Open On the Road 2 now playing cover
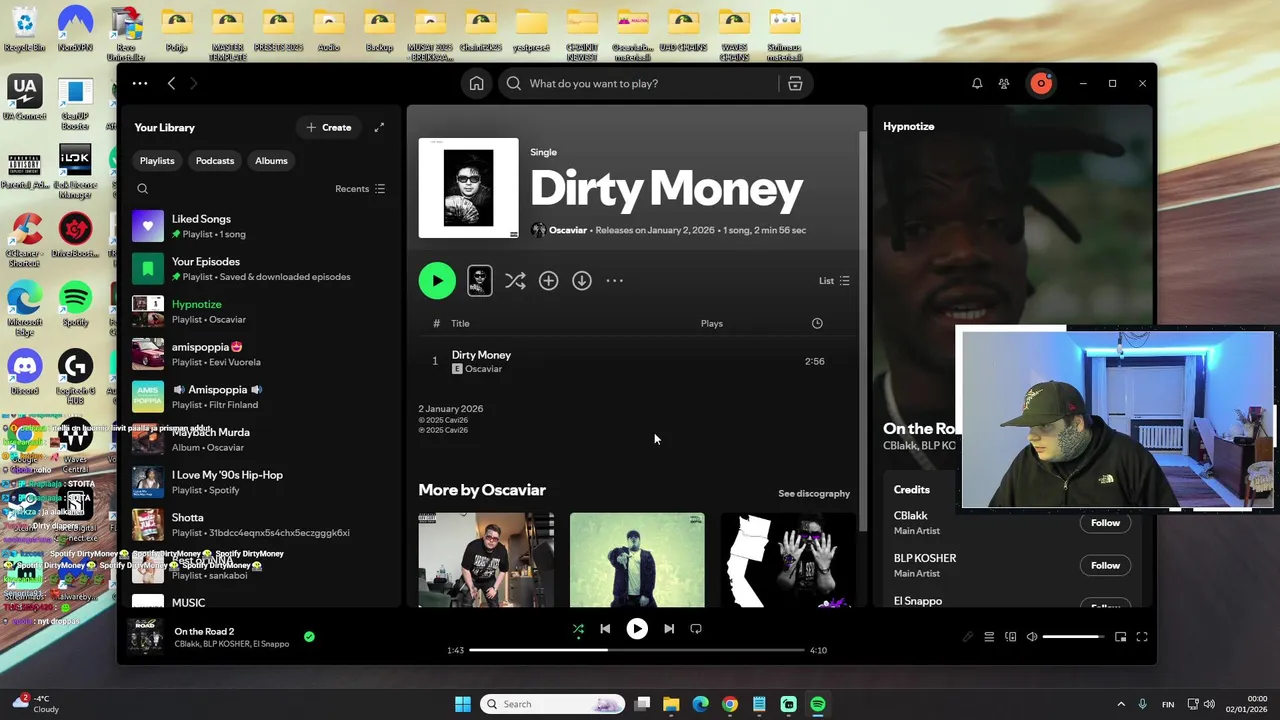The width and height of the screenshot is (1280, 720). click(x=145, y=637)
